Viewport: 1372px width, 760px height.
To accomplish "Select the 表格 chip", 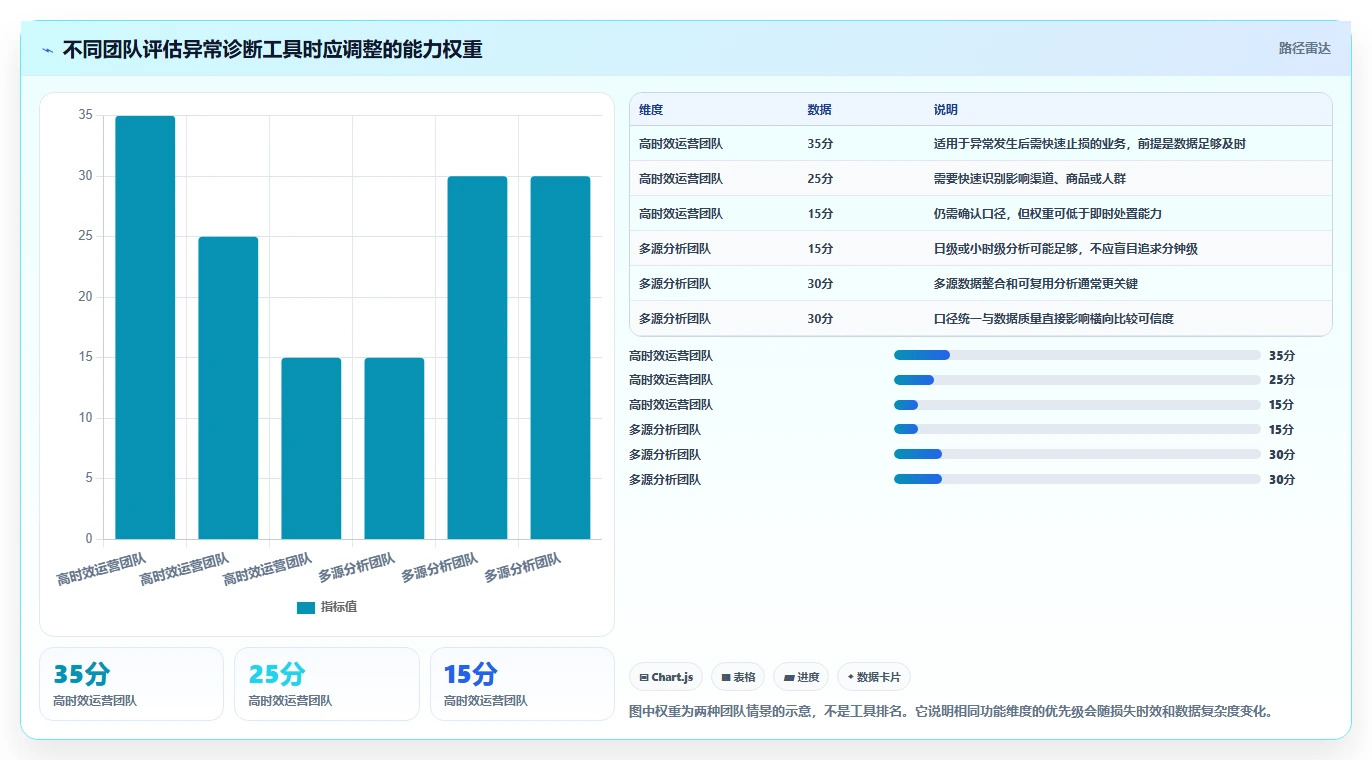I will pos(738,677).
